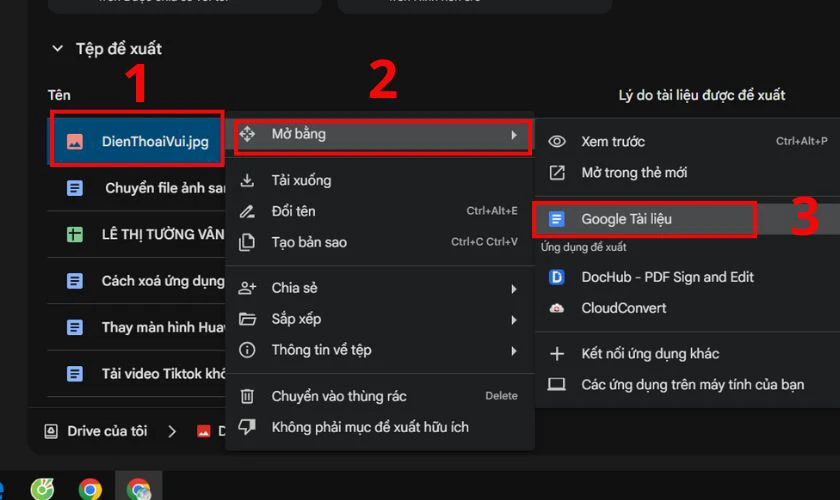Open the file with Google Tài liệu
Viewport: 840px width, 500px height.
pos(688,219)
